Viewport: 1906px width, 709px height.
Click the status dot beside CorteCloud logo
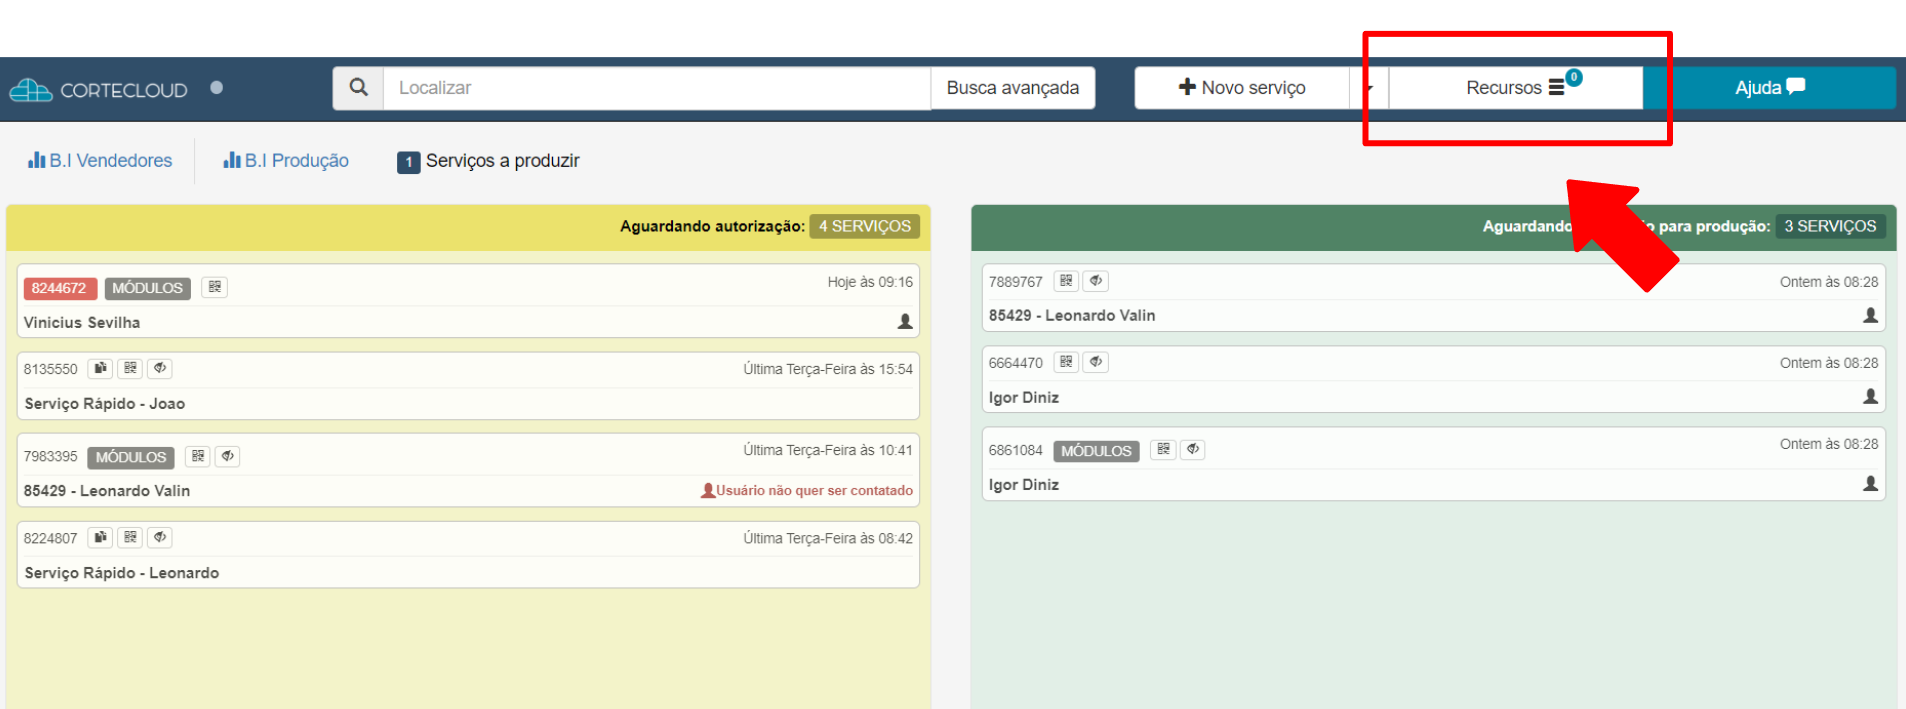coord(216,88)
